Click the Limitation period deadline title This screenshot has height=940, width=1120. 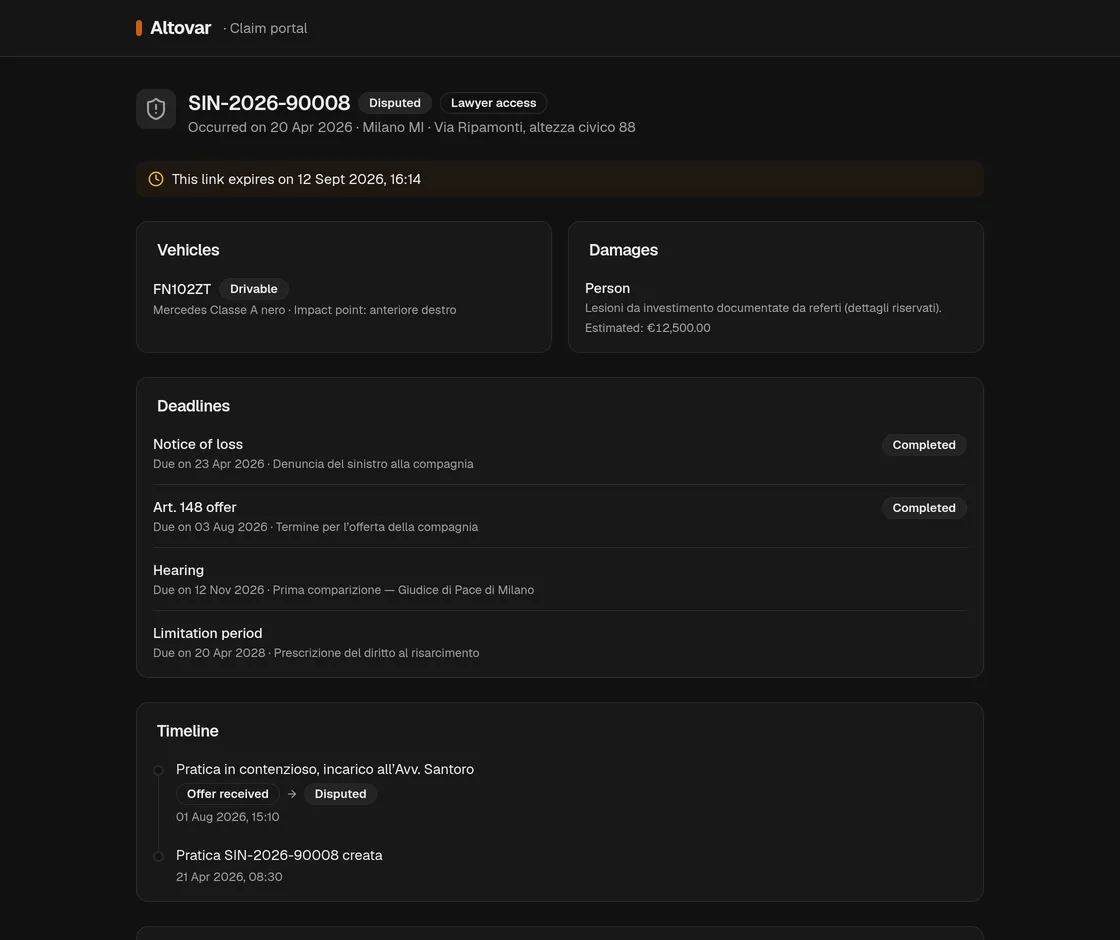click(207, 634)
